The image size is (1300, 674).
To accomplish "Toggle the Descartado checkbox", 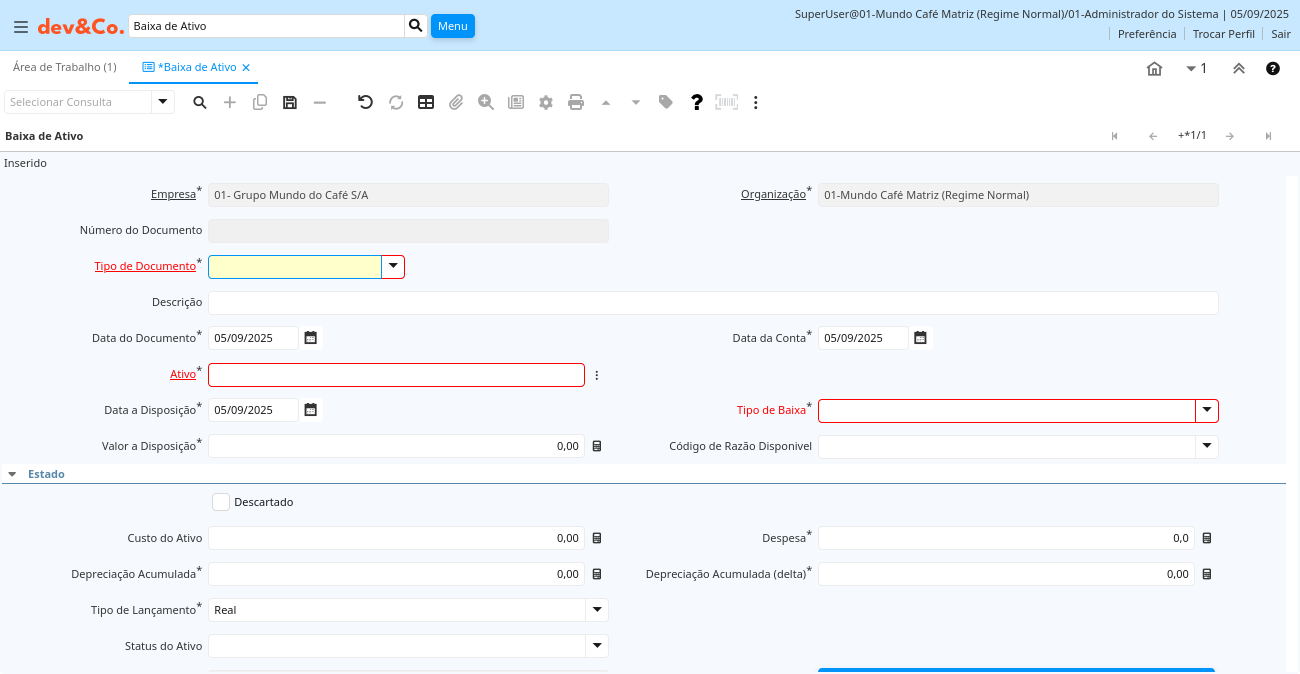I will click(221, 502).
